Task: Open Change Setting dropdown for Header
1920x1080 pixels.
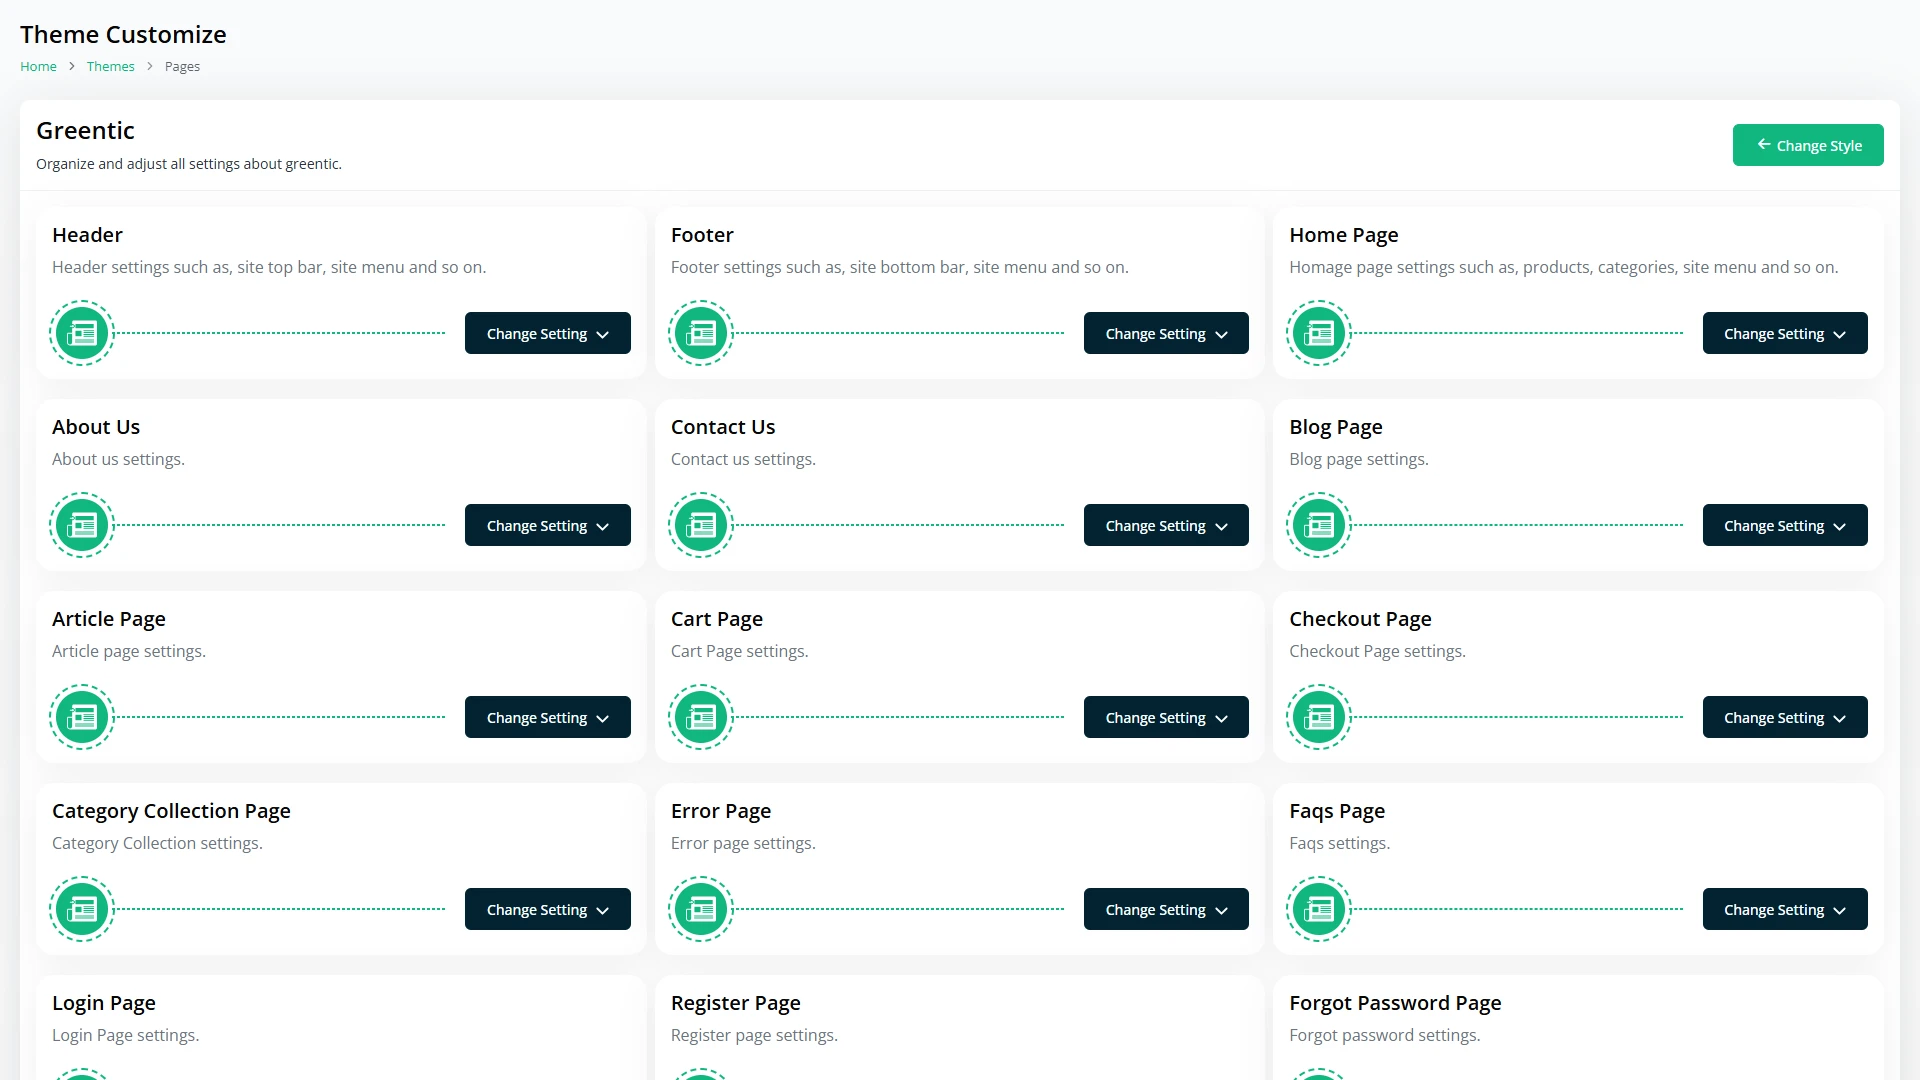Action: tap(548, 333)
